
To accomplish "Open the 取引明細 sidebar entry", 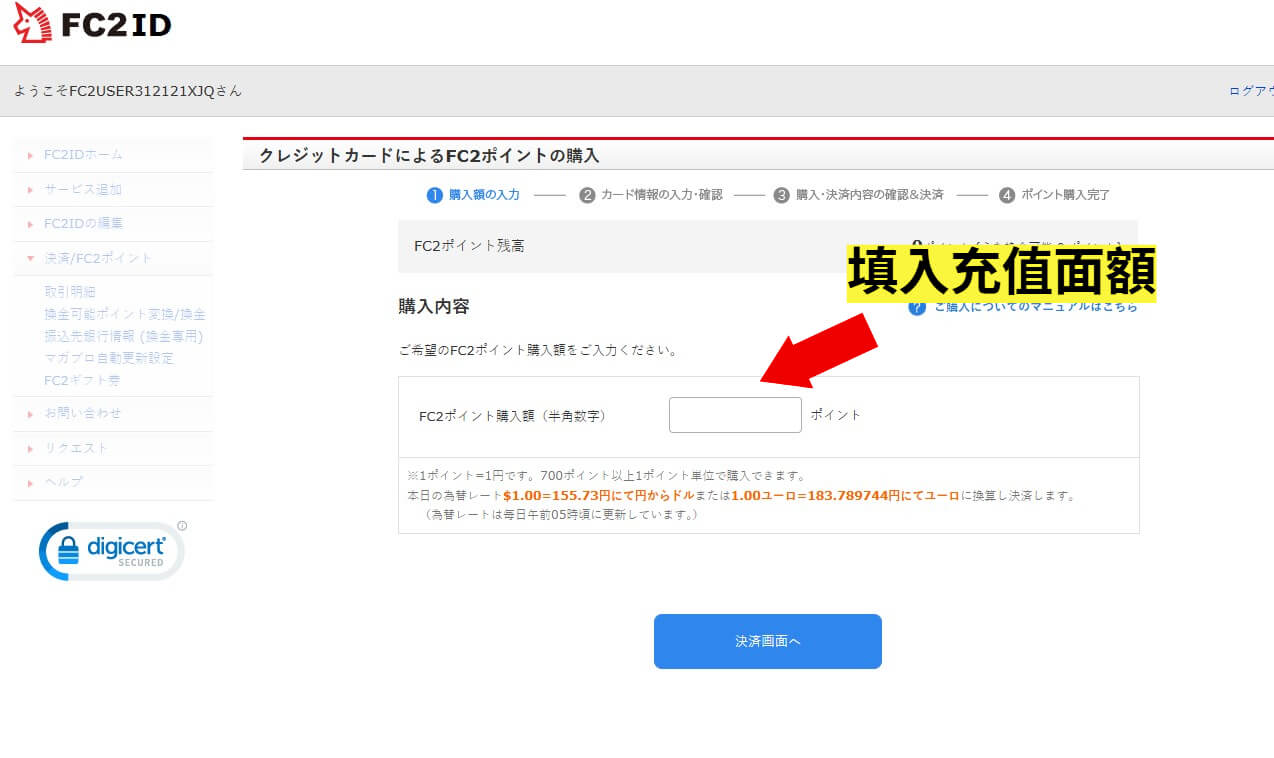I will [x=70, y=291].
